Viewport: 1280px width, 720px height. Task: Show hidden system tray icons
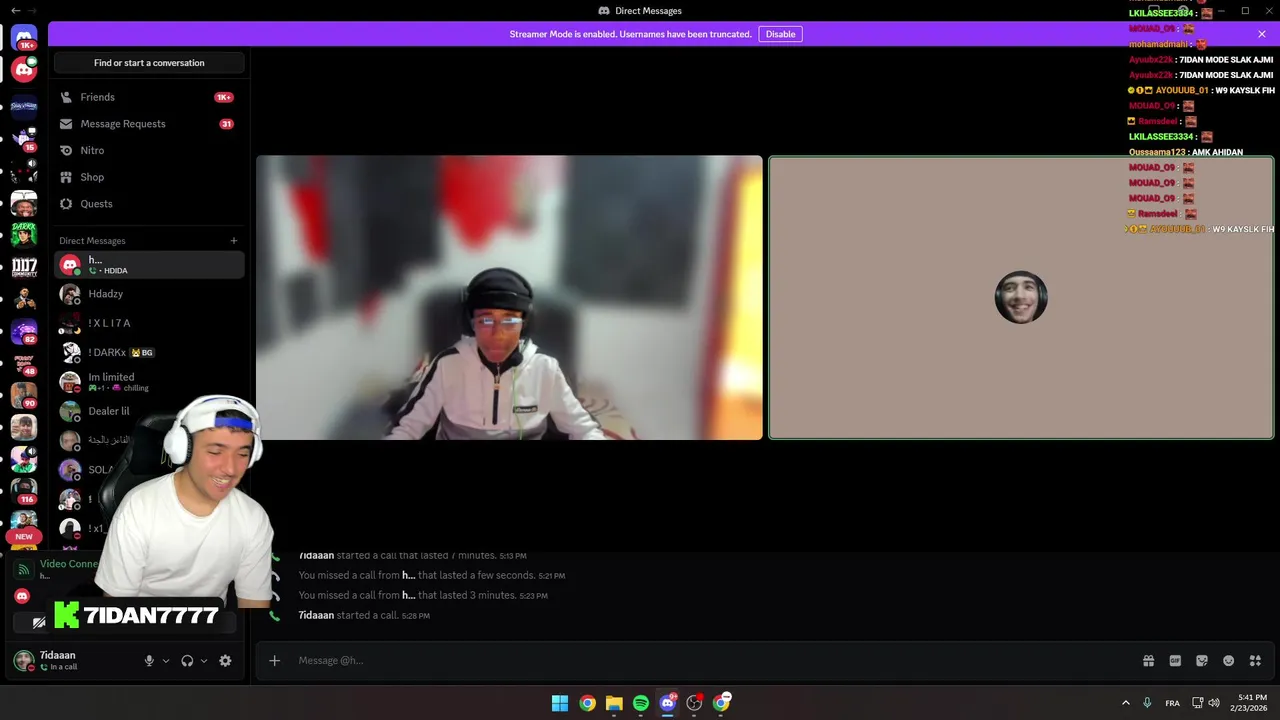1125,703
